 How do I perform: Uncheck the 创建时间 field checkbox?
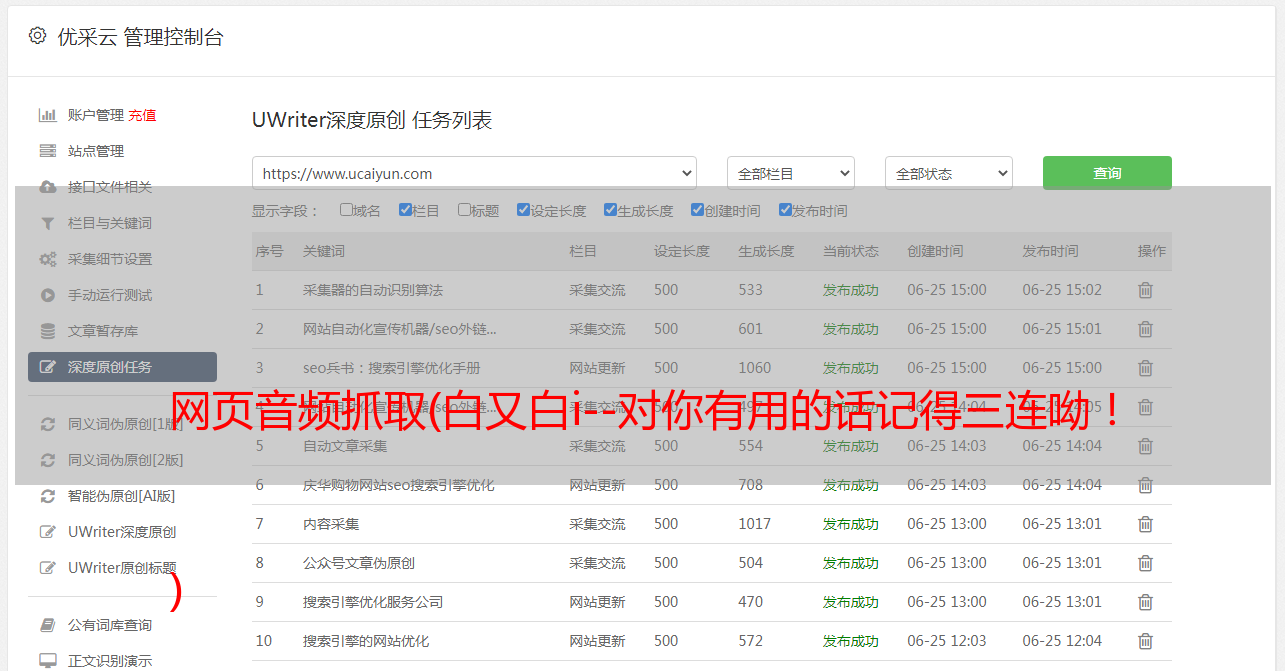[x=697, y=210]
